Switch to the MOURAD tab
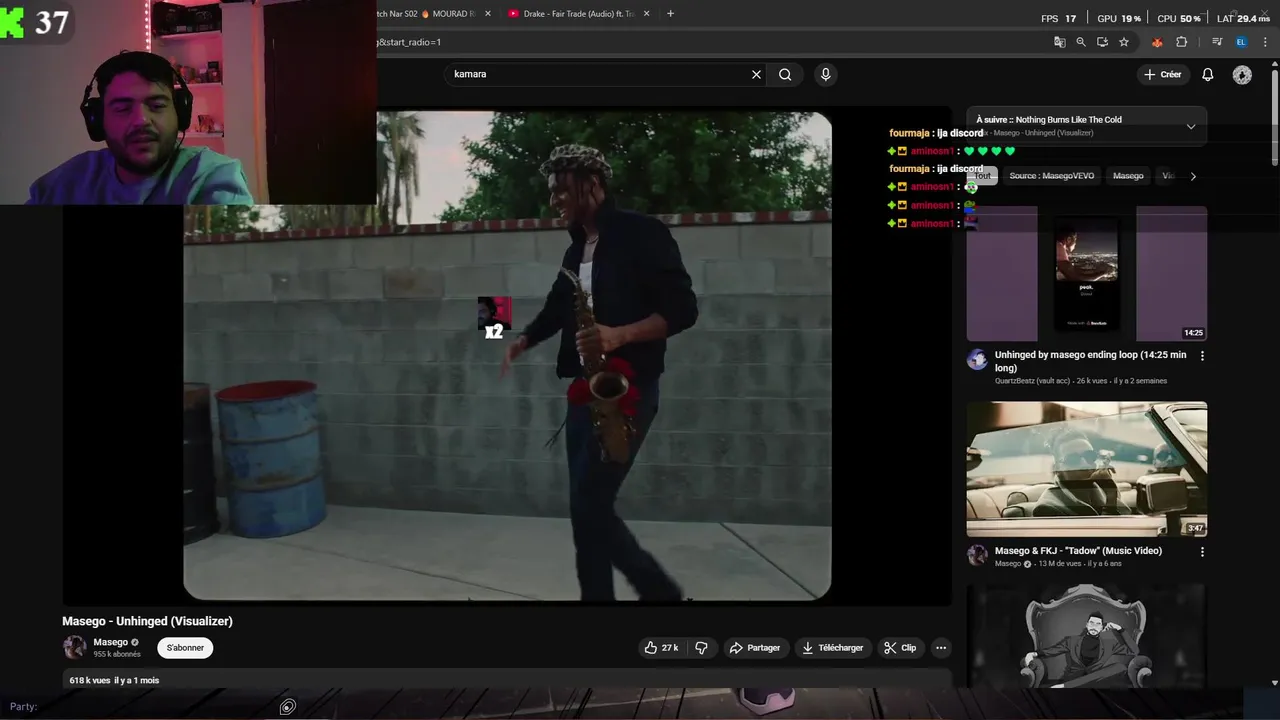The image size is (1280, 720). click(430, 14)
